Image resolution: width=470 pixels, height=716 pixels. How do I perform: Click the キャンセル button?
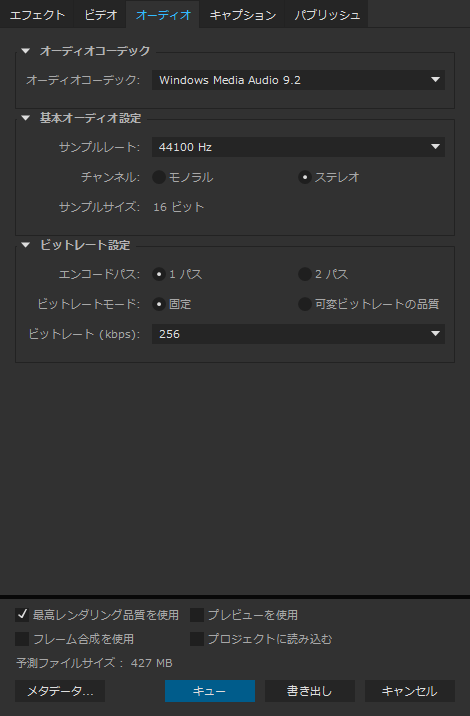(410, 691)
